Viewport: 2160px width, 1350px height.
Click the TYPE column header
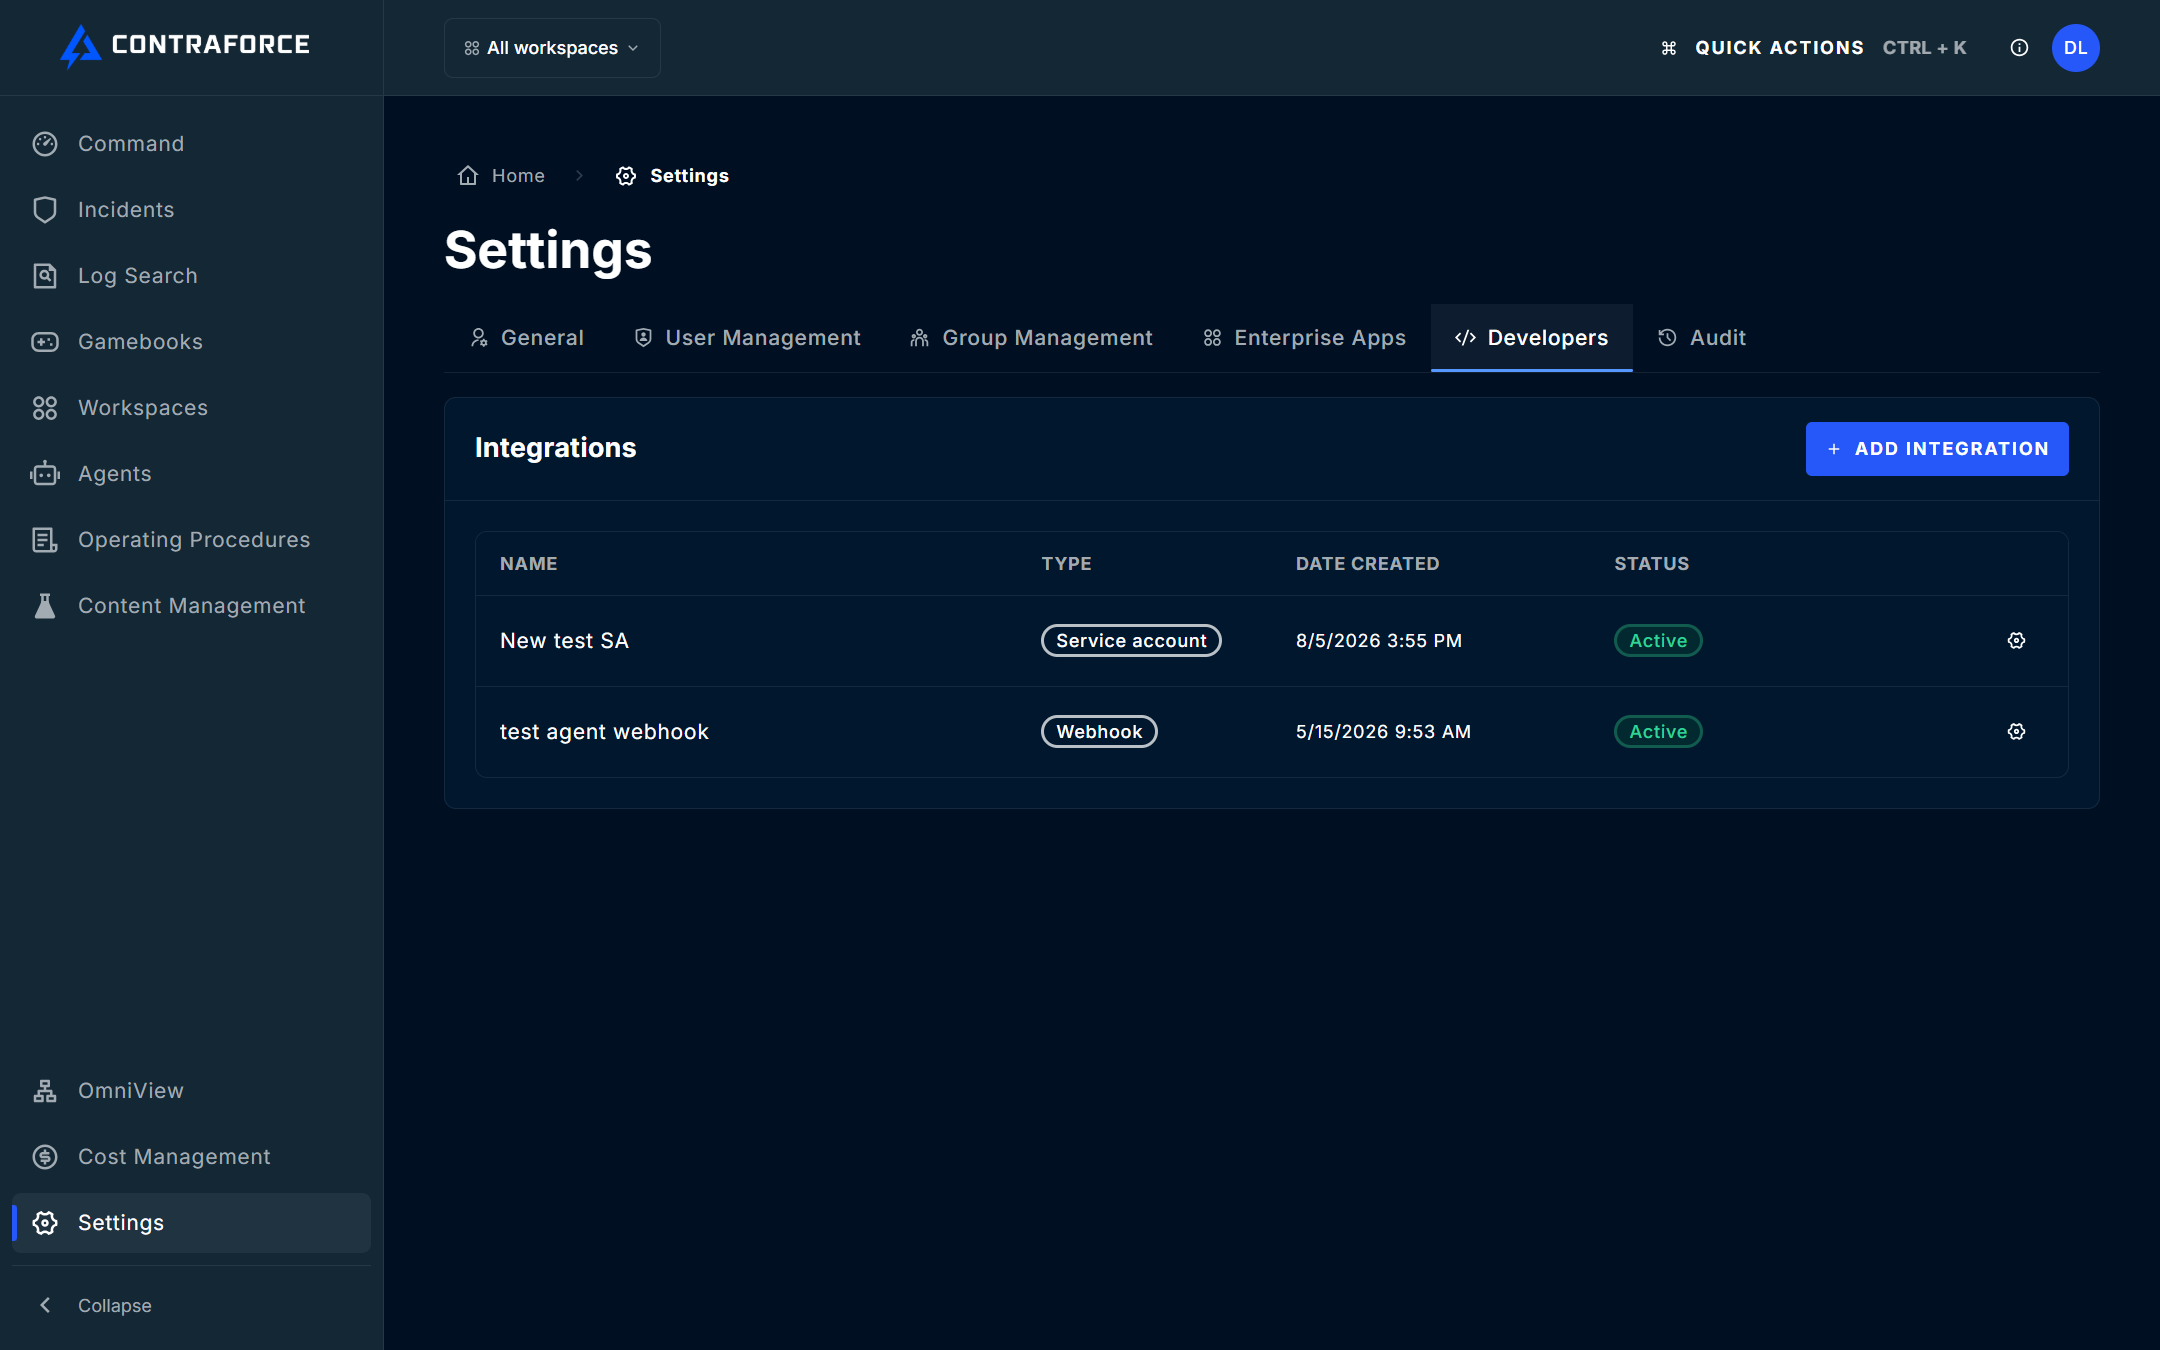point(1066,564)
